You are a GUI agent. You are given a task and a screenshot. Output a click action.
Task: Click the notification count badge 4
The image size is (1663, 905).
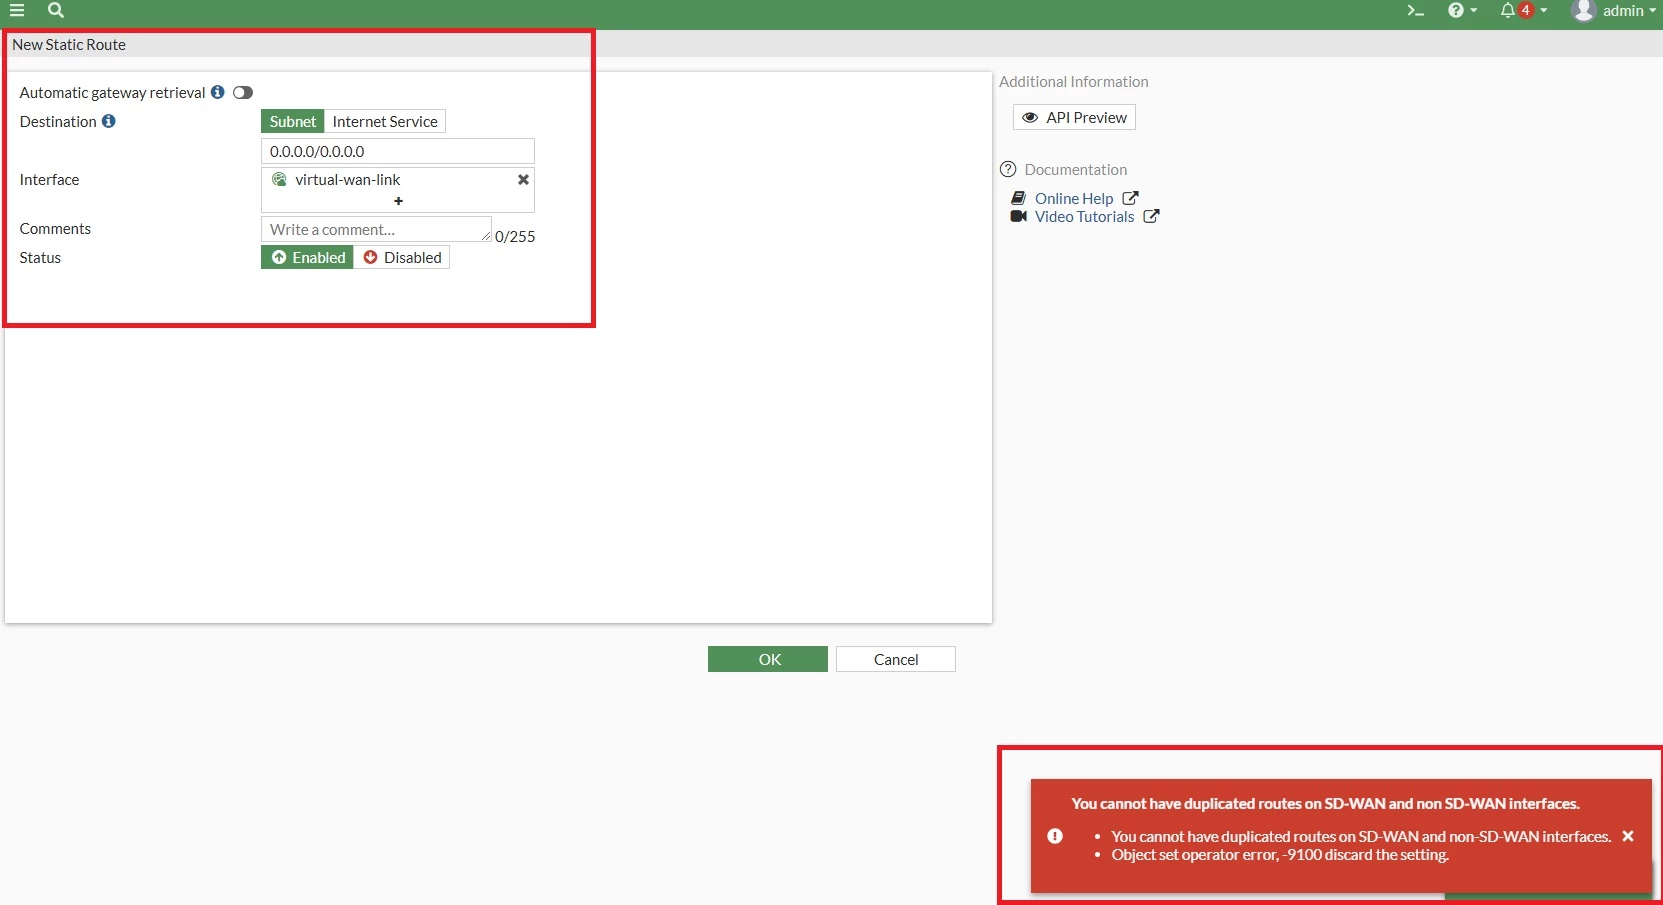coord(1526,10)
